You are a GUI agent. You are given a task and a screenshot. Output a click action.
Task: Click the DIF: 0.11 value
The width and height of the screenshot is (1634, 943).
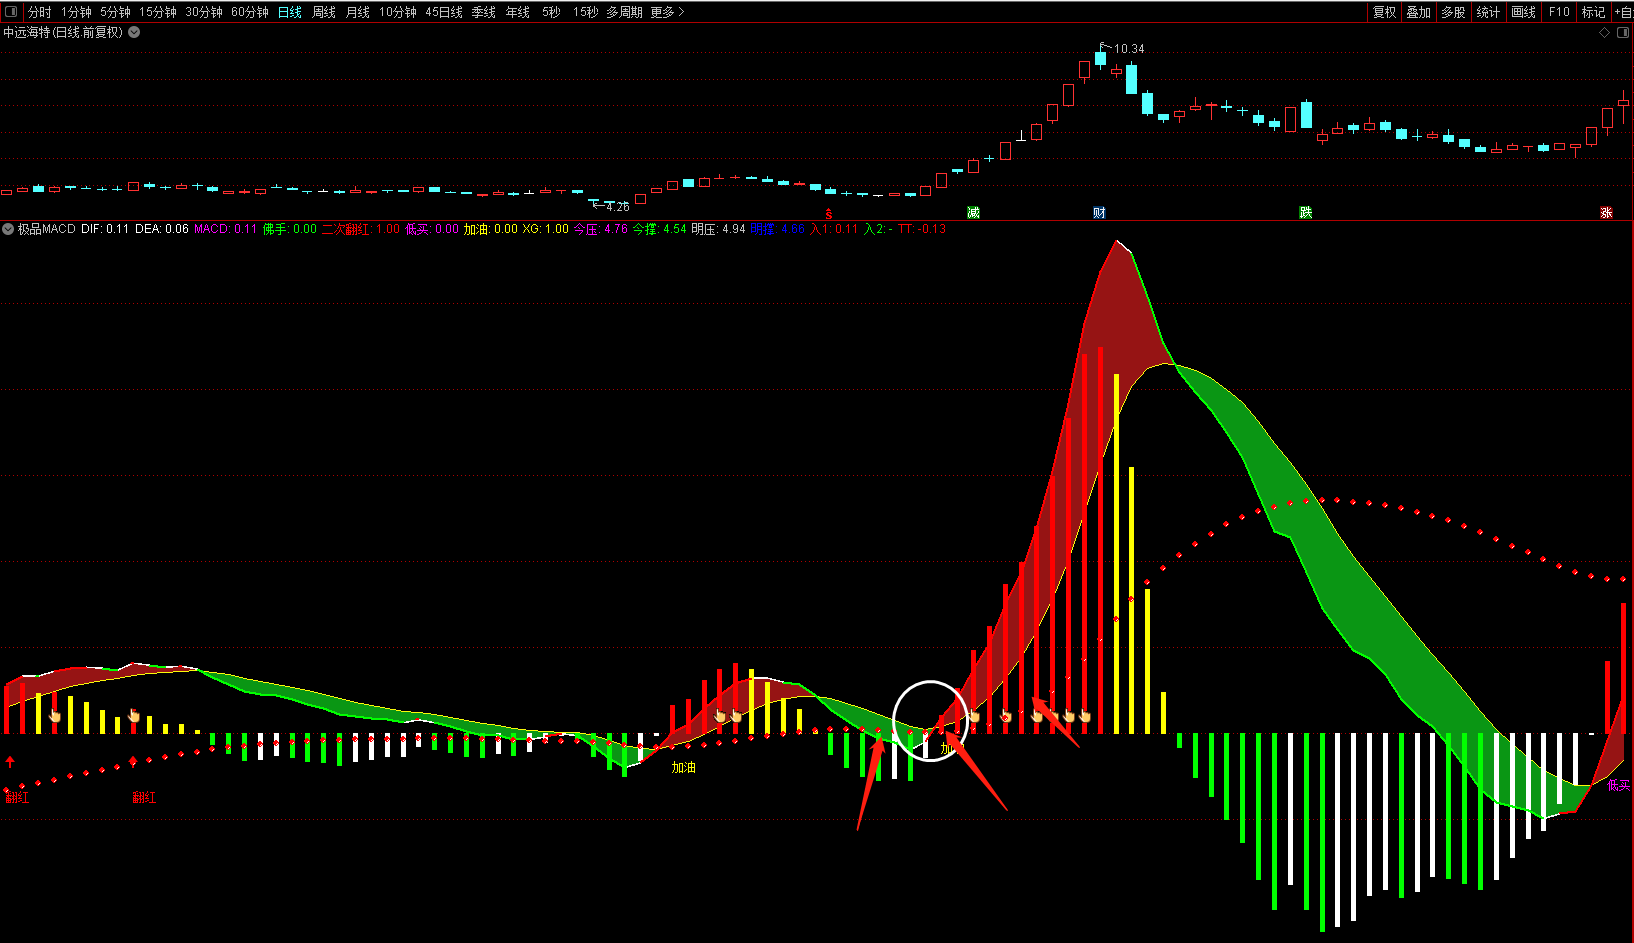(x=105, y=229)
